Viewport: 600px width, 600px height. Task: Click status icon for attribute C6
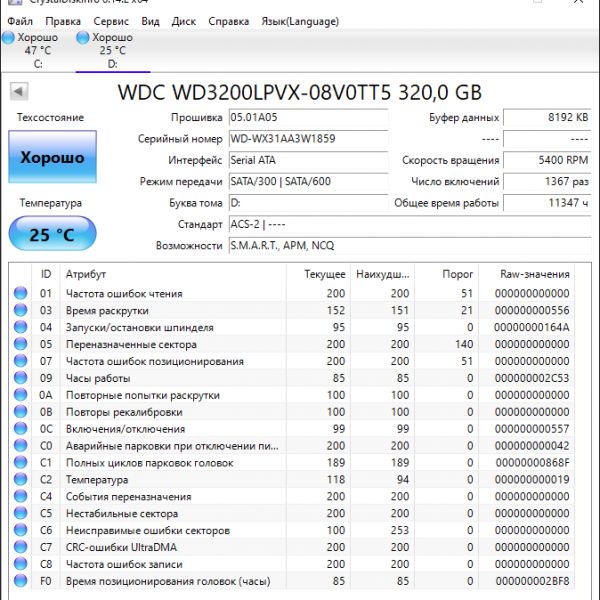[x=20, y=530]
